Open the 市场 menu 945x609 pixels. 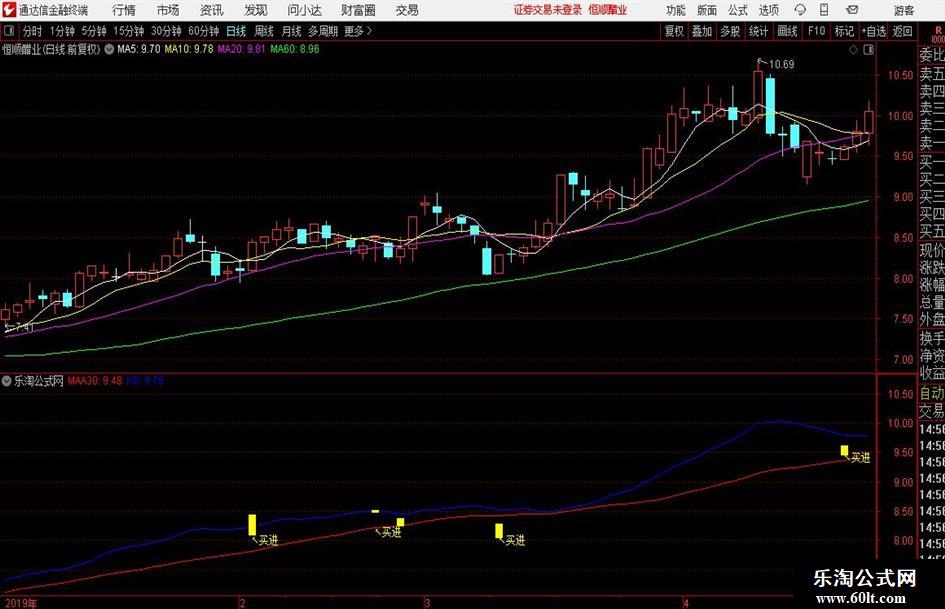168,10
